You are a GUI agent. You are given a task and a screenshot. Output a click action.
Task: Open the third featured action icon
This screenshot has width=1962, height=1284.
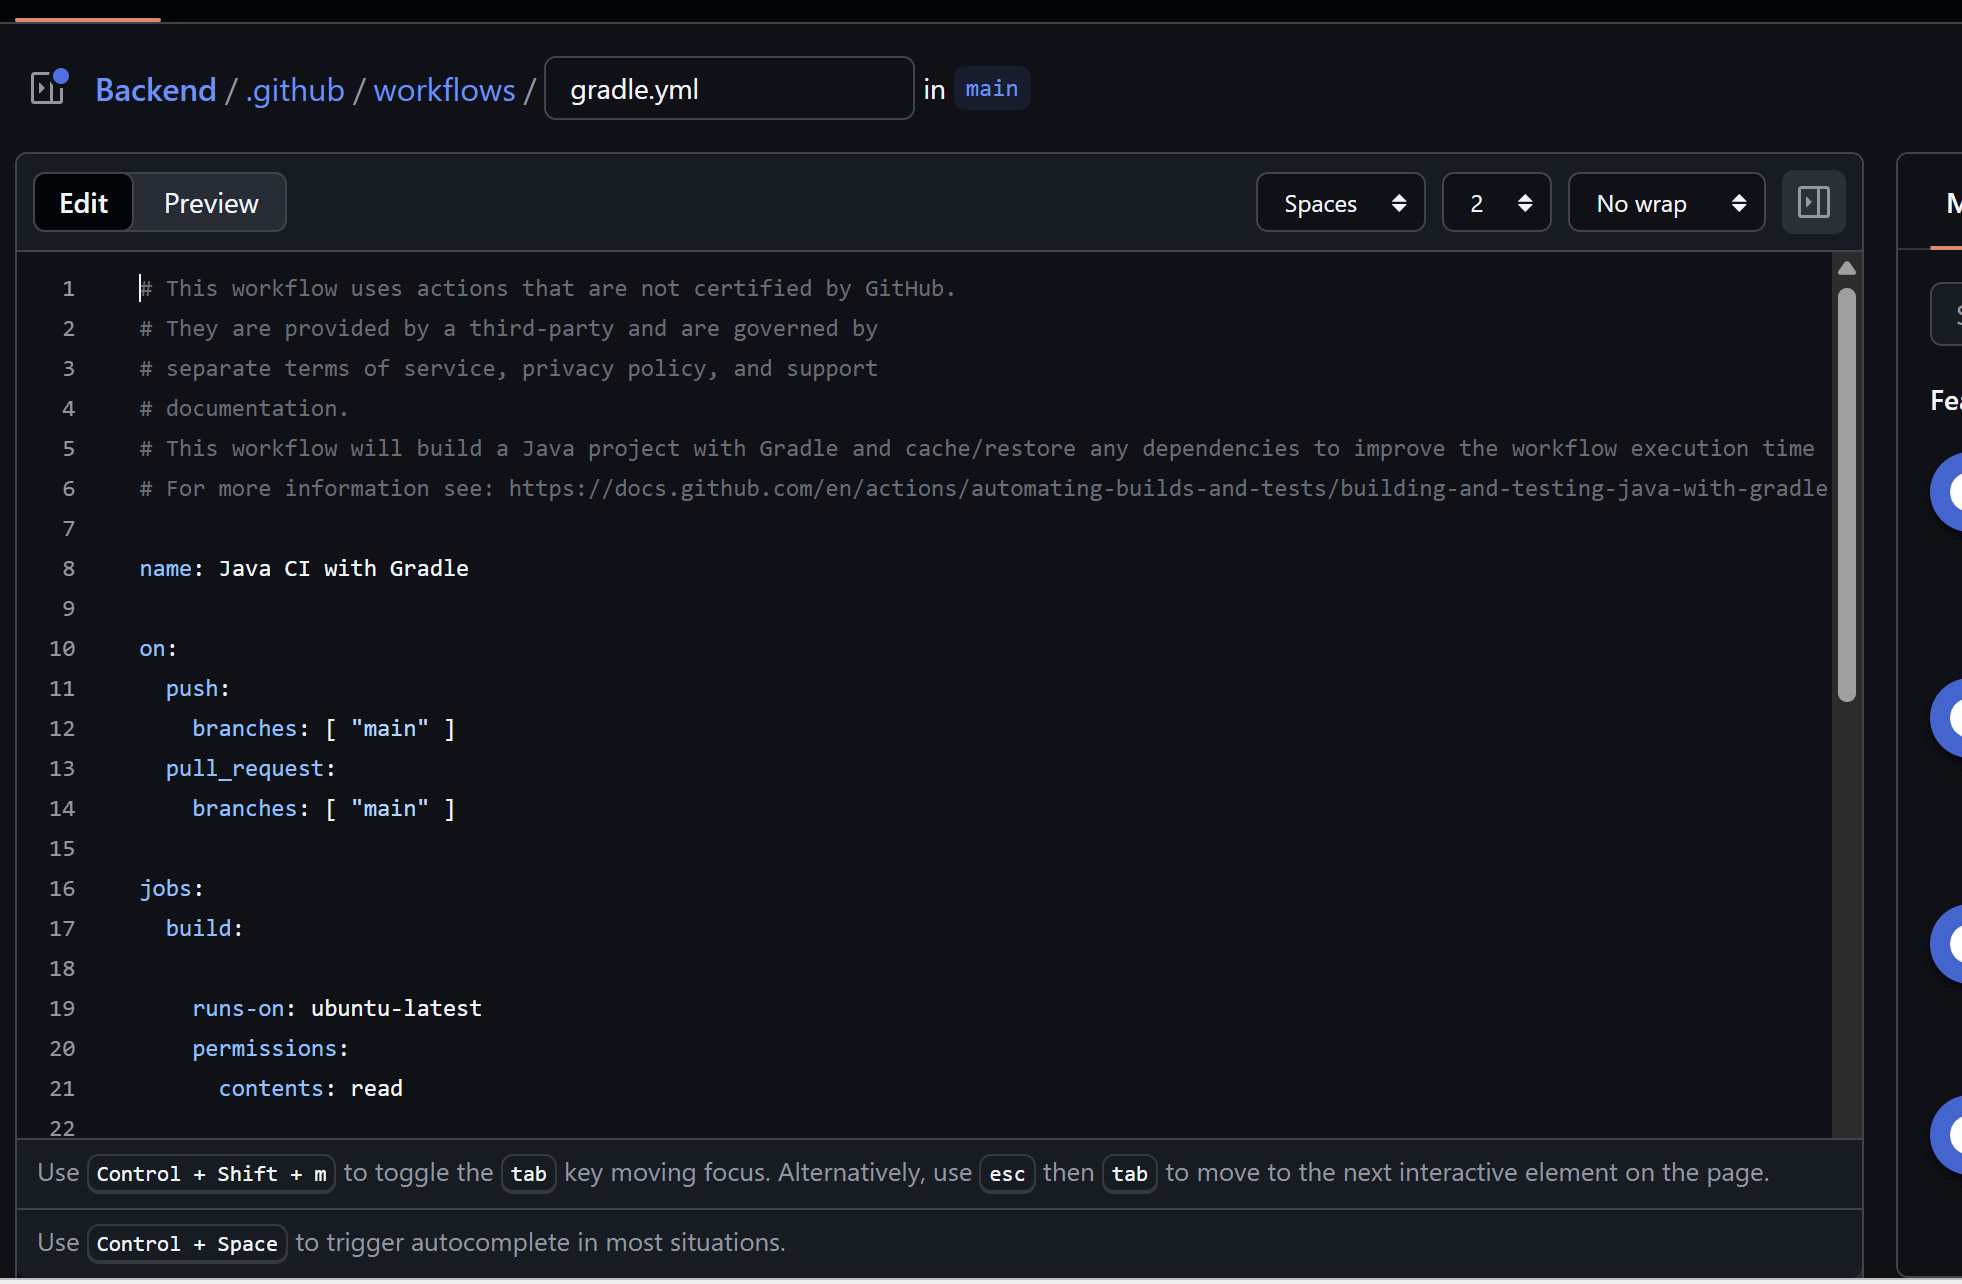[x=1948, y=943]
